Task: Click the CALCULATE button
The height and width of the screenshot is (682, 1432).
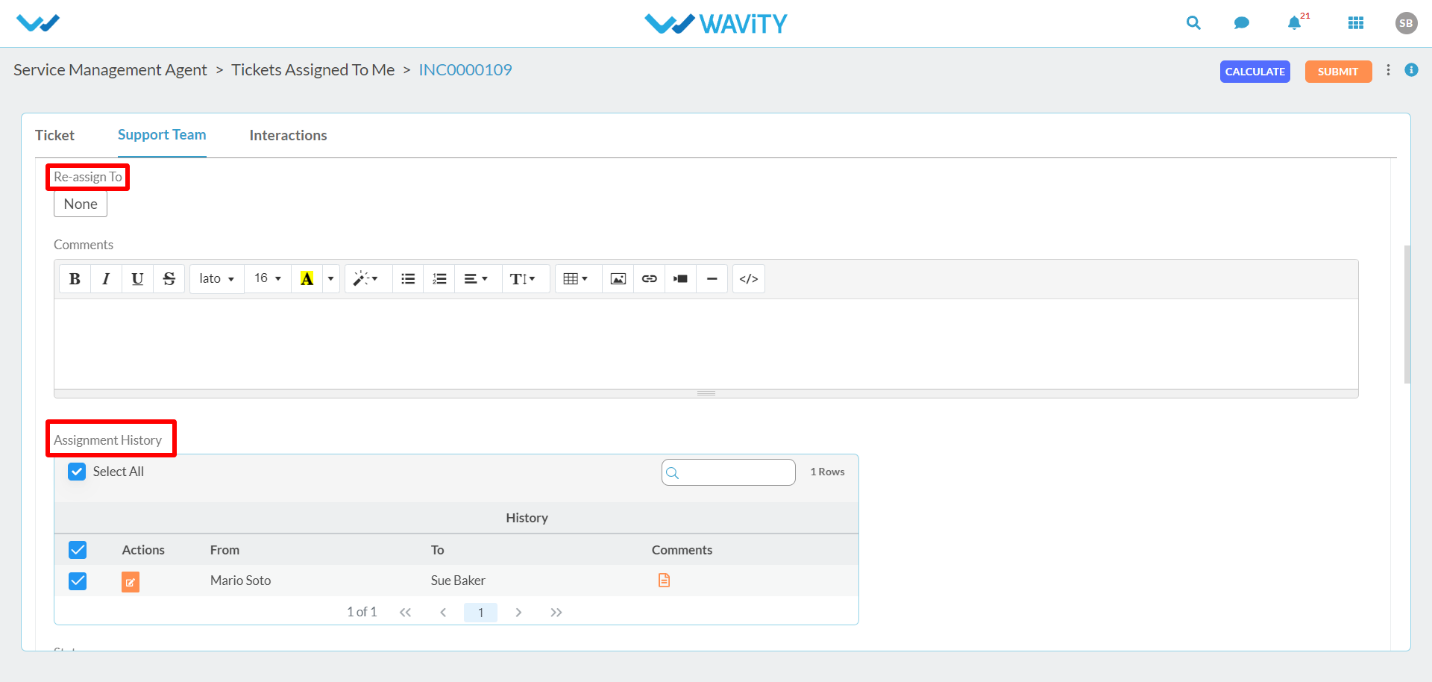Action: (1255, 72)
